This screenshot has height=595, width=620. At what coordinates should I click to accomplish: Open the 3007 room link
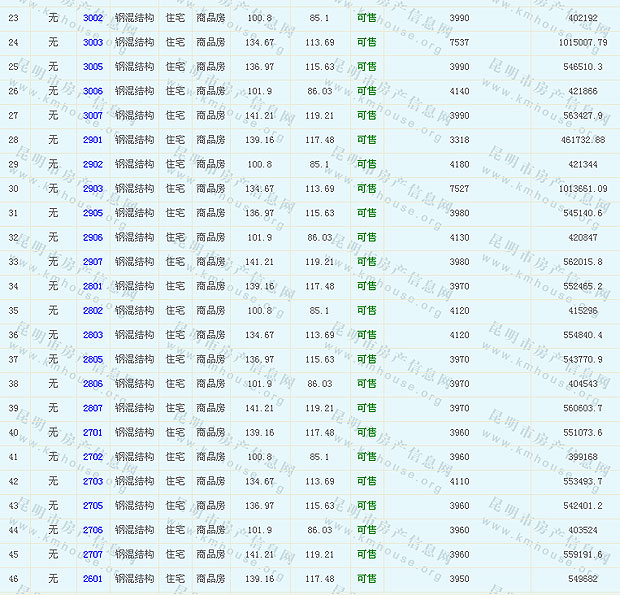[x=93, y=115]
